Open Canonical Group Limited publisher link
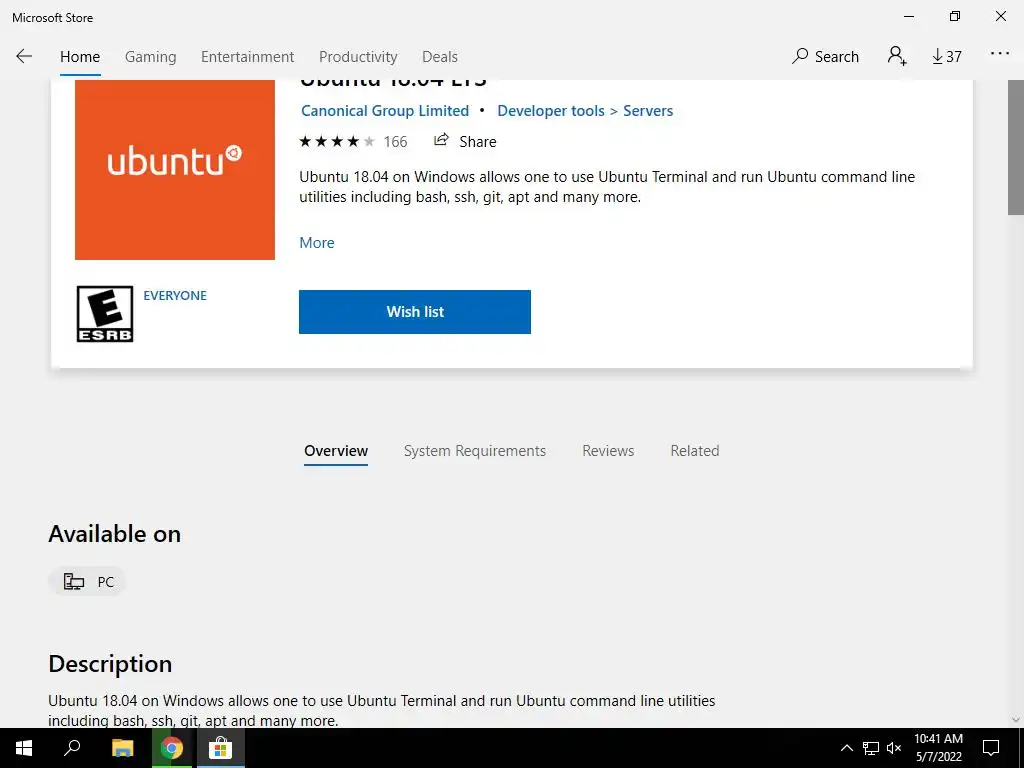The image size is (1024, 768). click(x=385, y=111)
